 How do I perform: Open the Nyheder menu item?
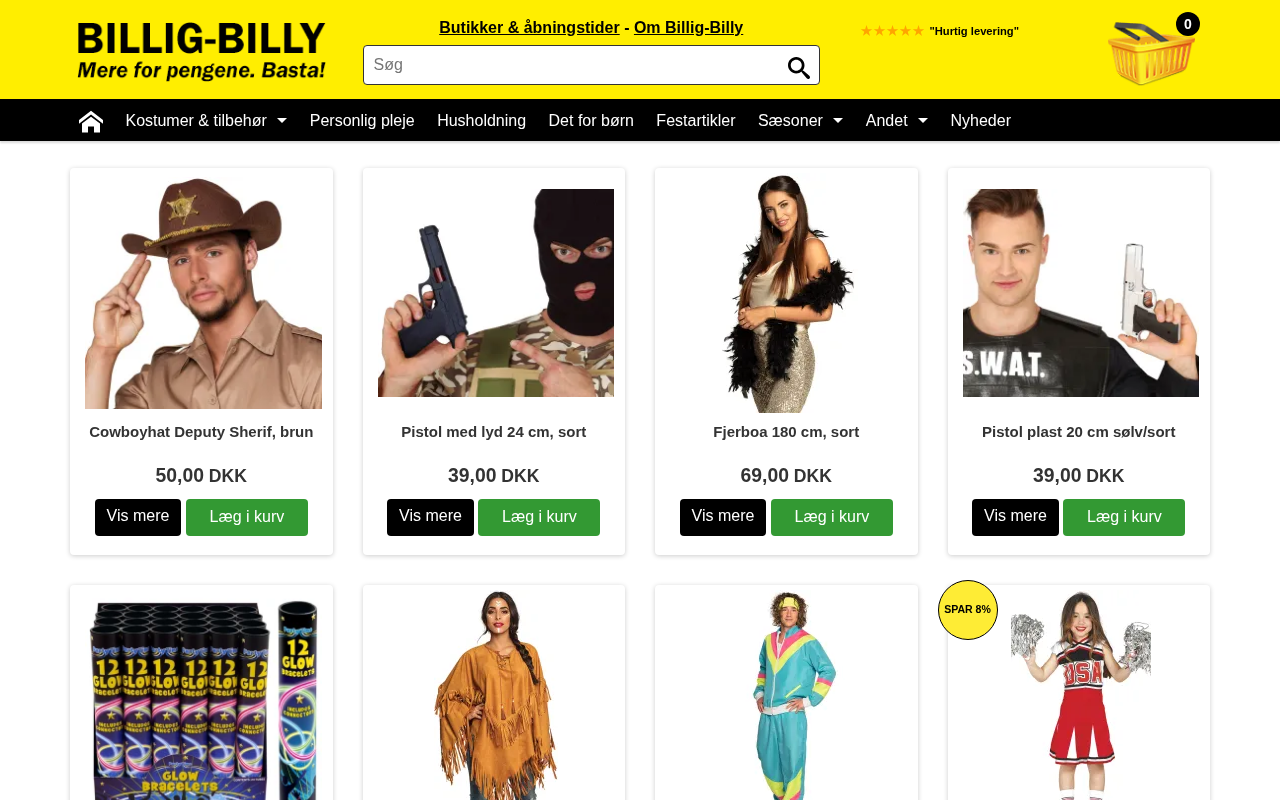click(x=981, y=121)
